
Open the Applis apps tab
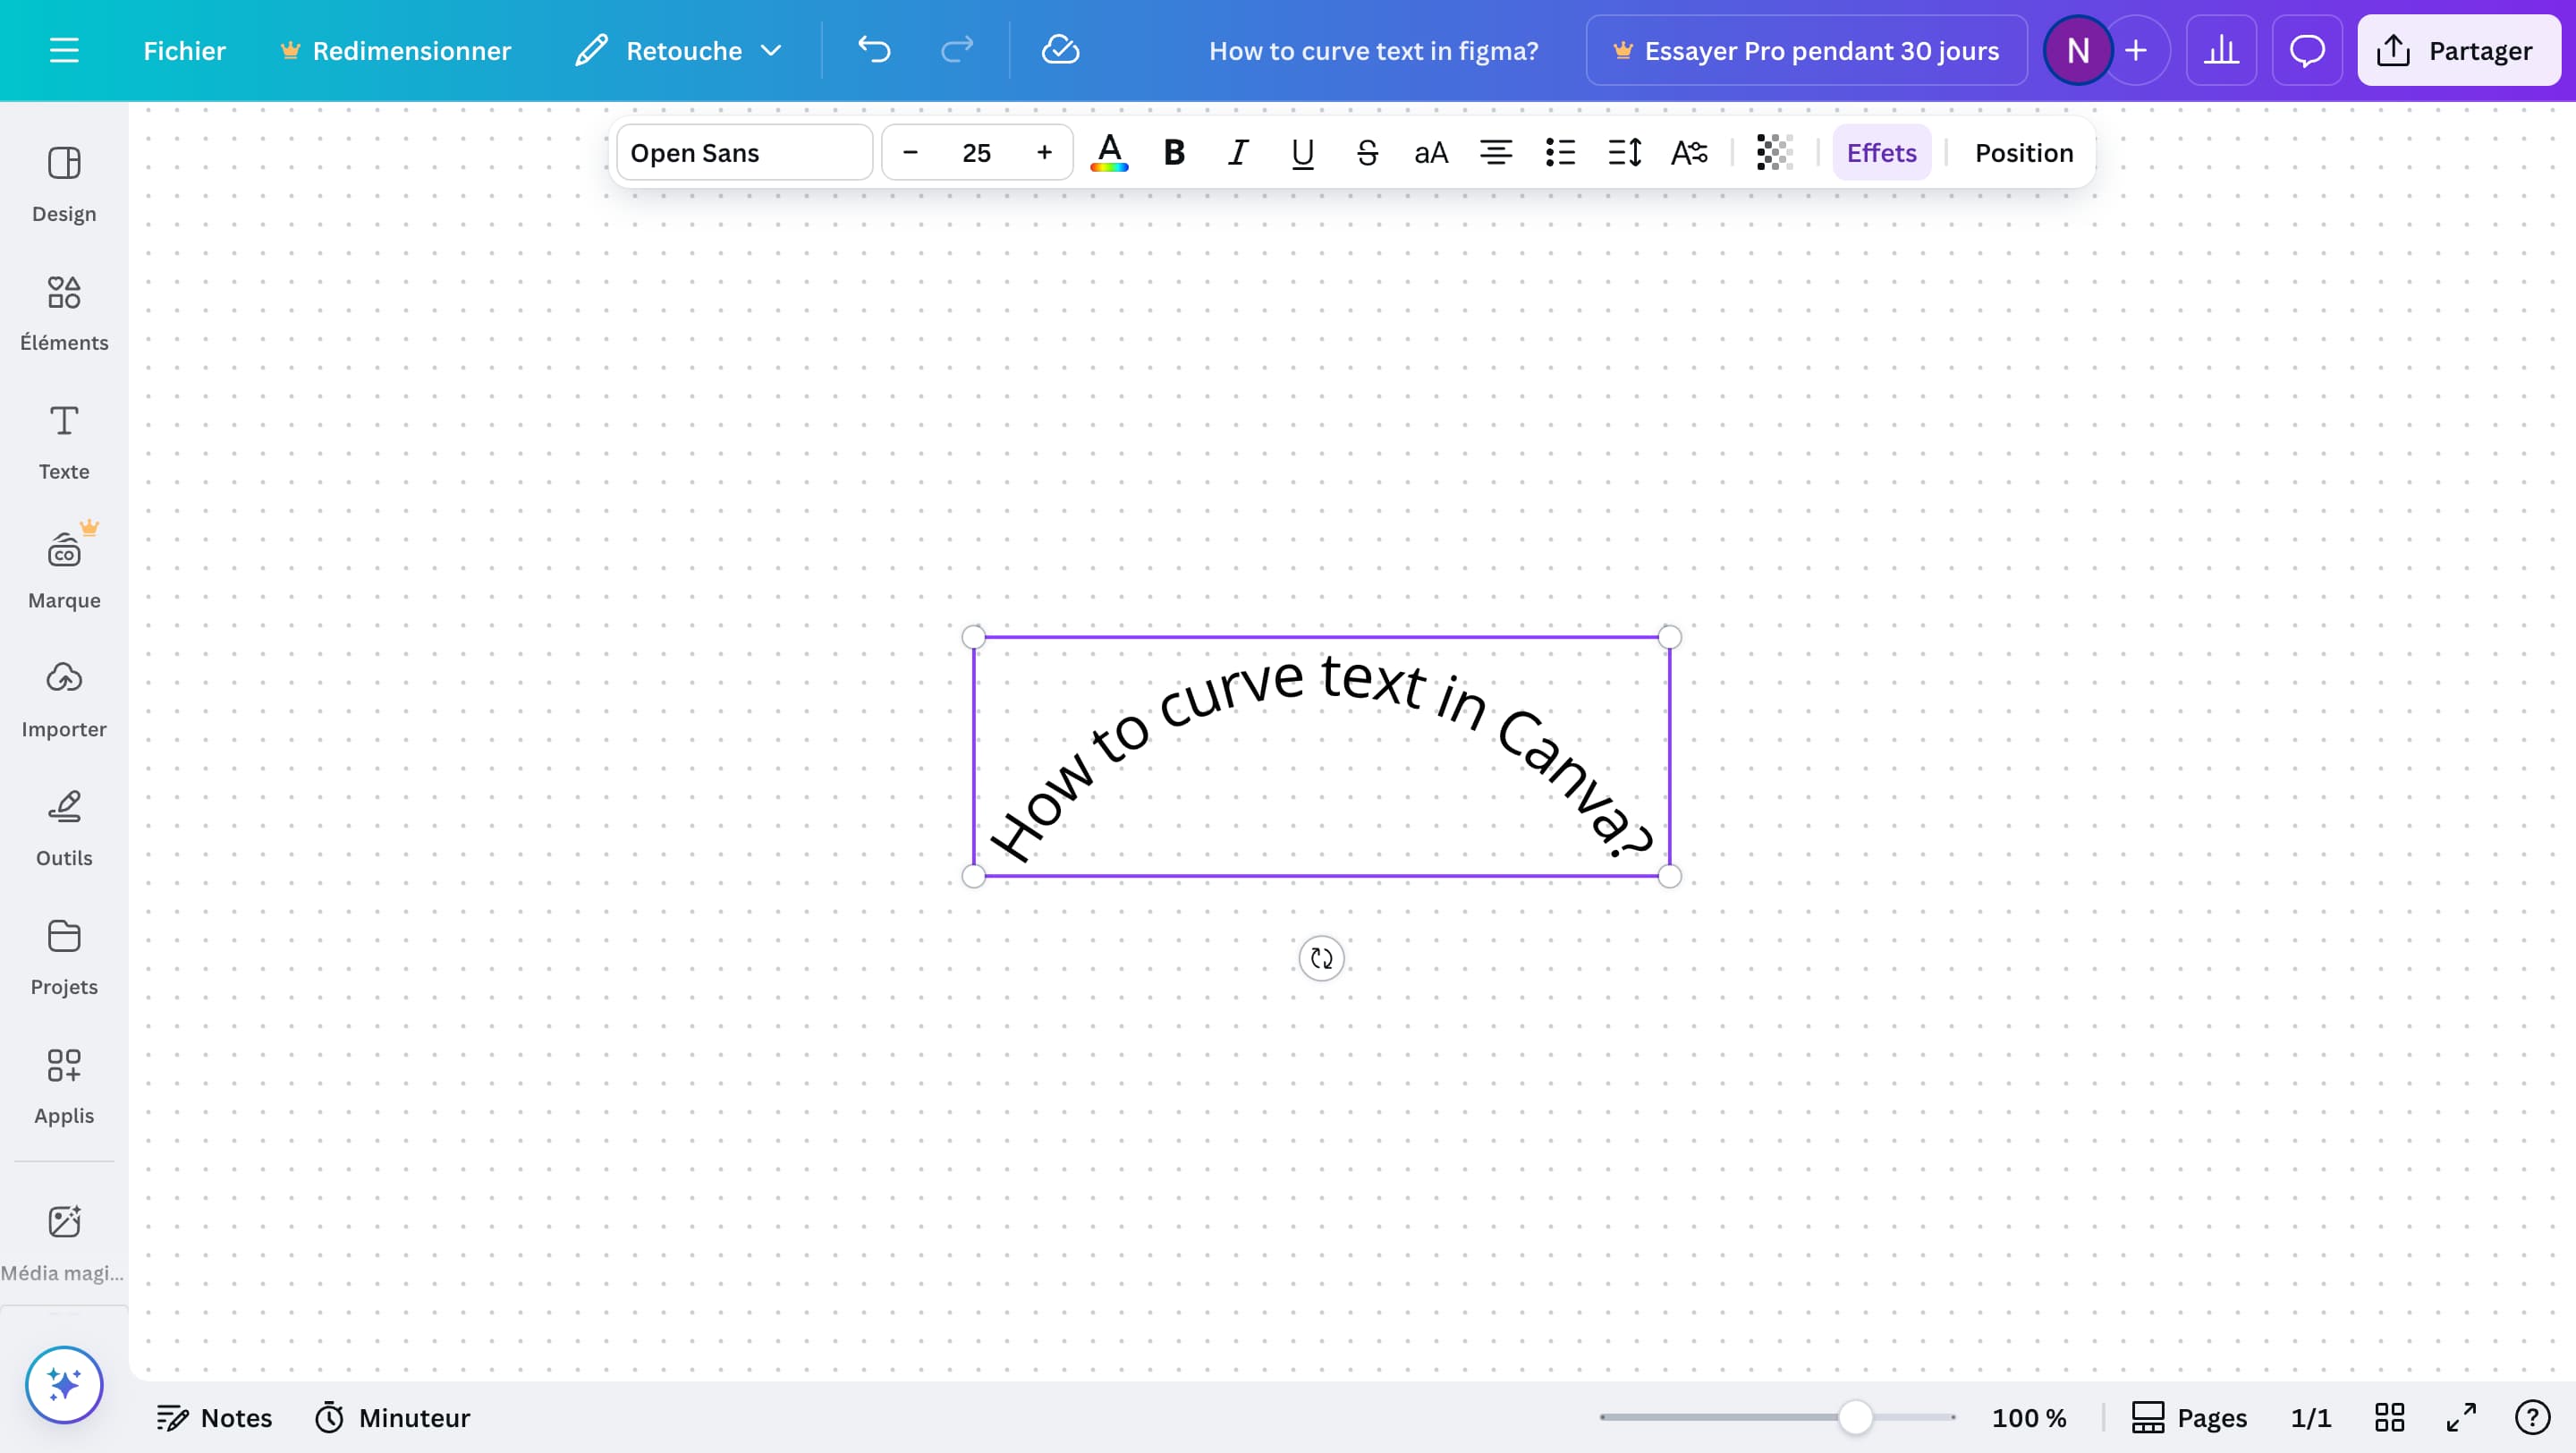coord(64,1087)
